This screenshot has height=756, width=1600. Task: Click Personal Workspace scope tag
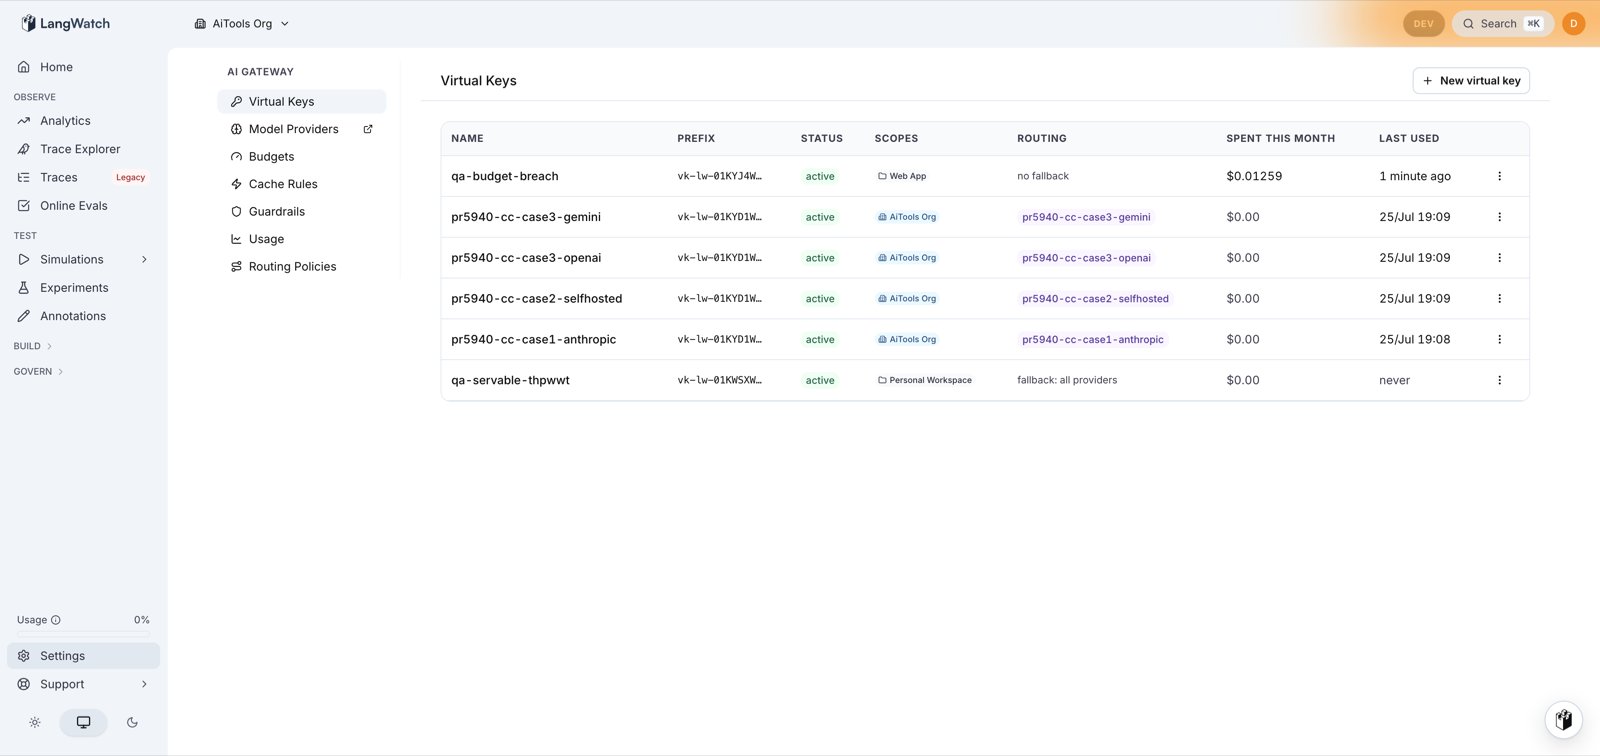925,380
